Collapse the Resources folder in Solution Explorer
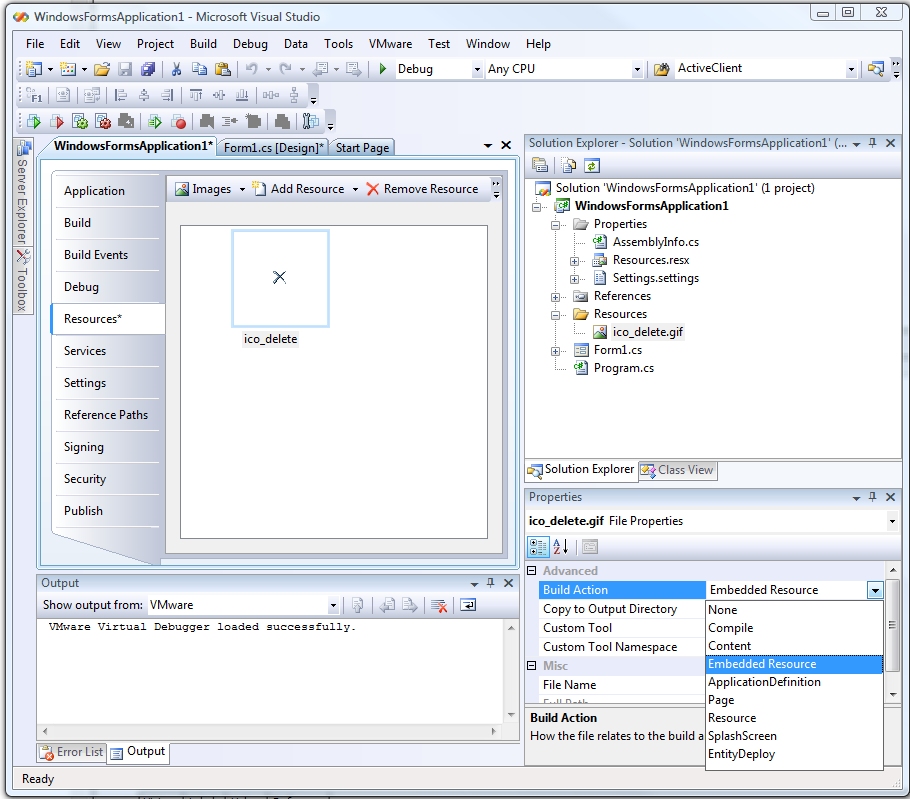The image size is (910, 799). pyautogui.click(x=555, y=313)
